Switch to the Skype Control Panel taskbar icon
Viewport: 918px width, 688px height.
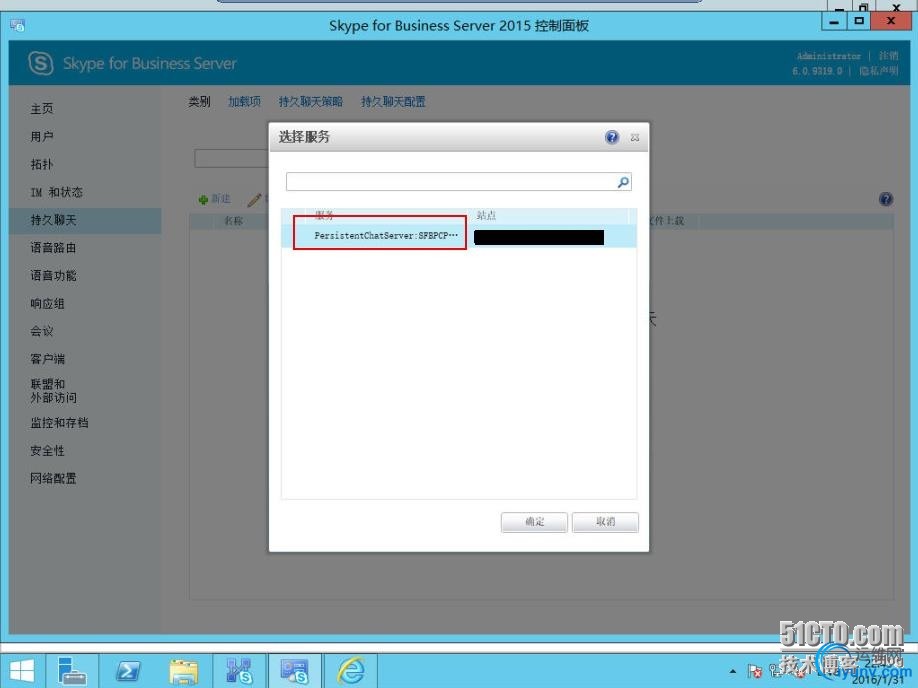(294, 671)
